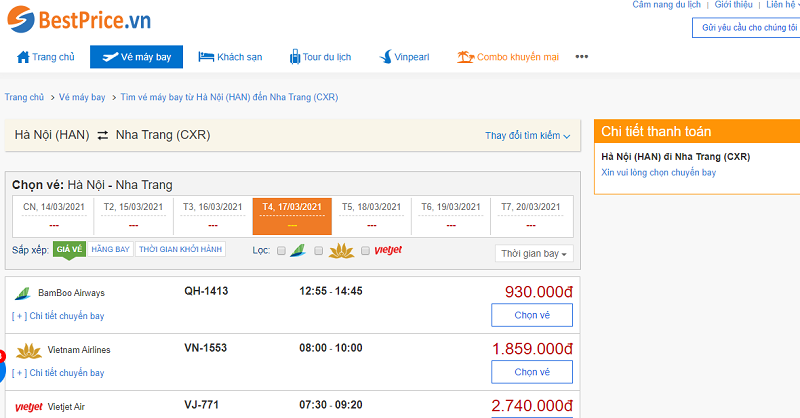Open the Thời gian bay dropdown
800x418 pixels.
coord(534,254)
